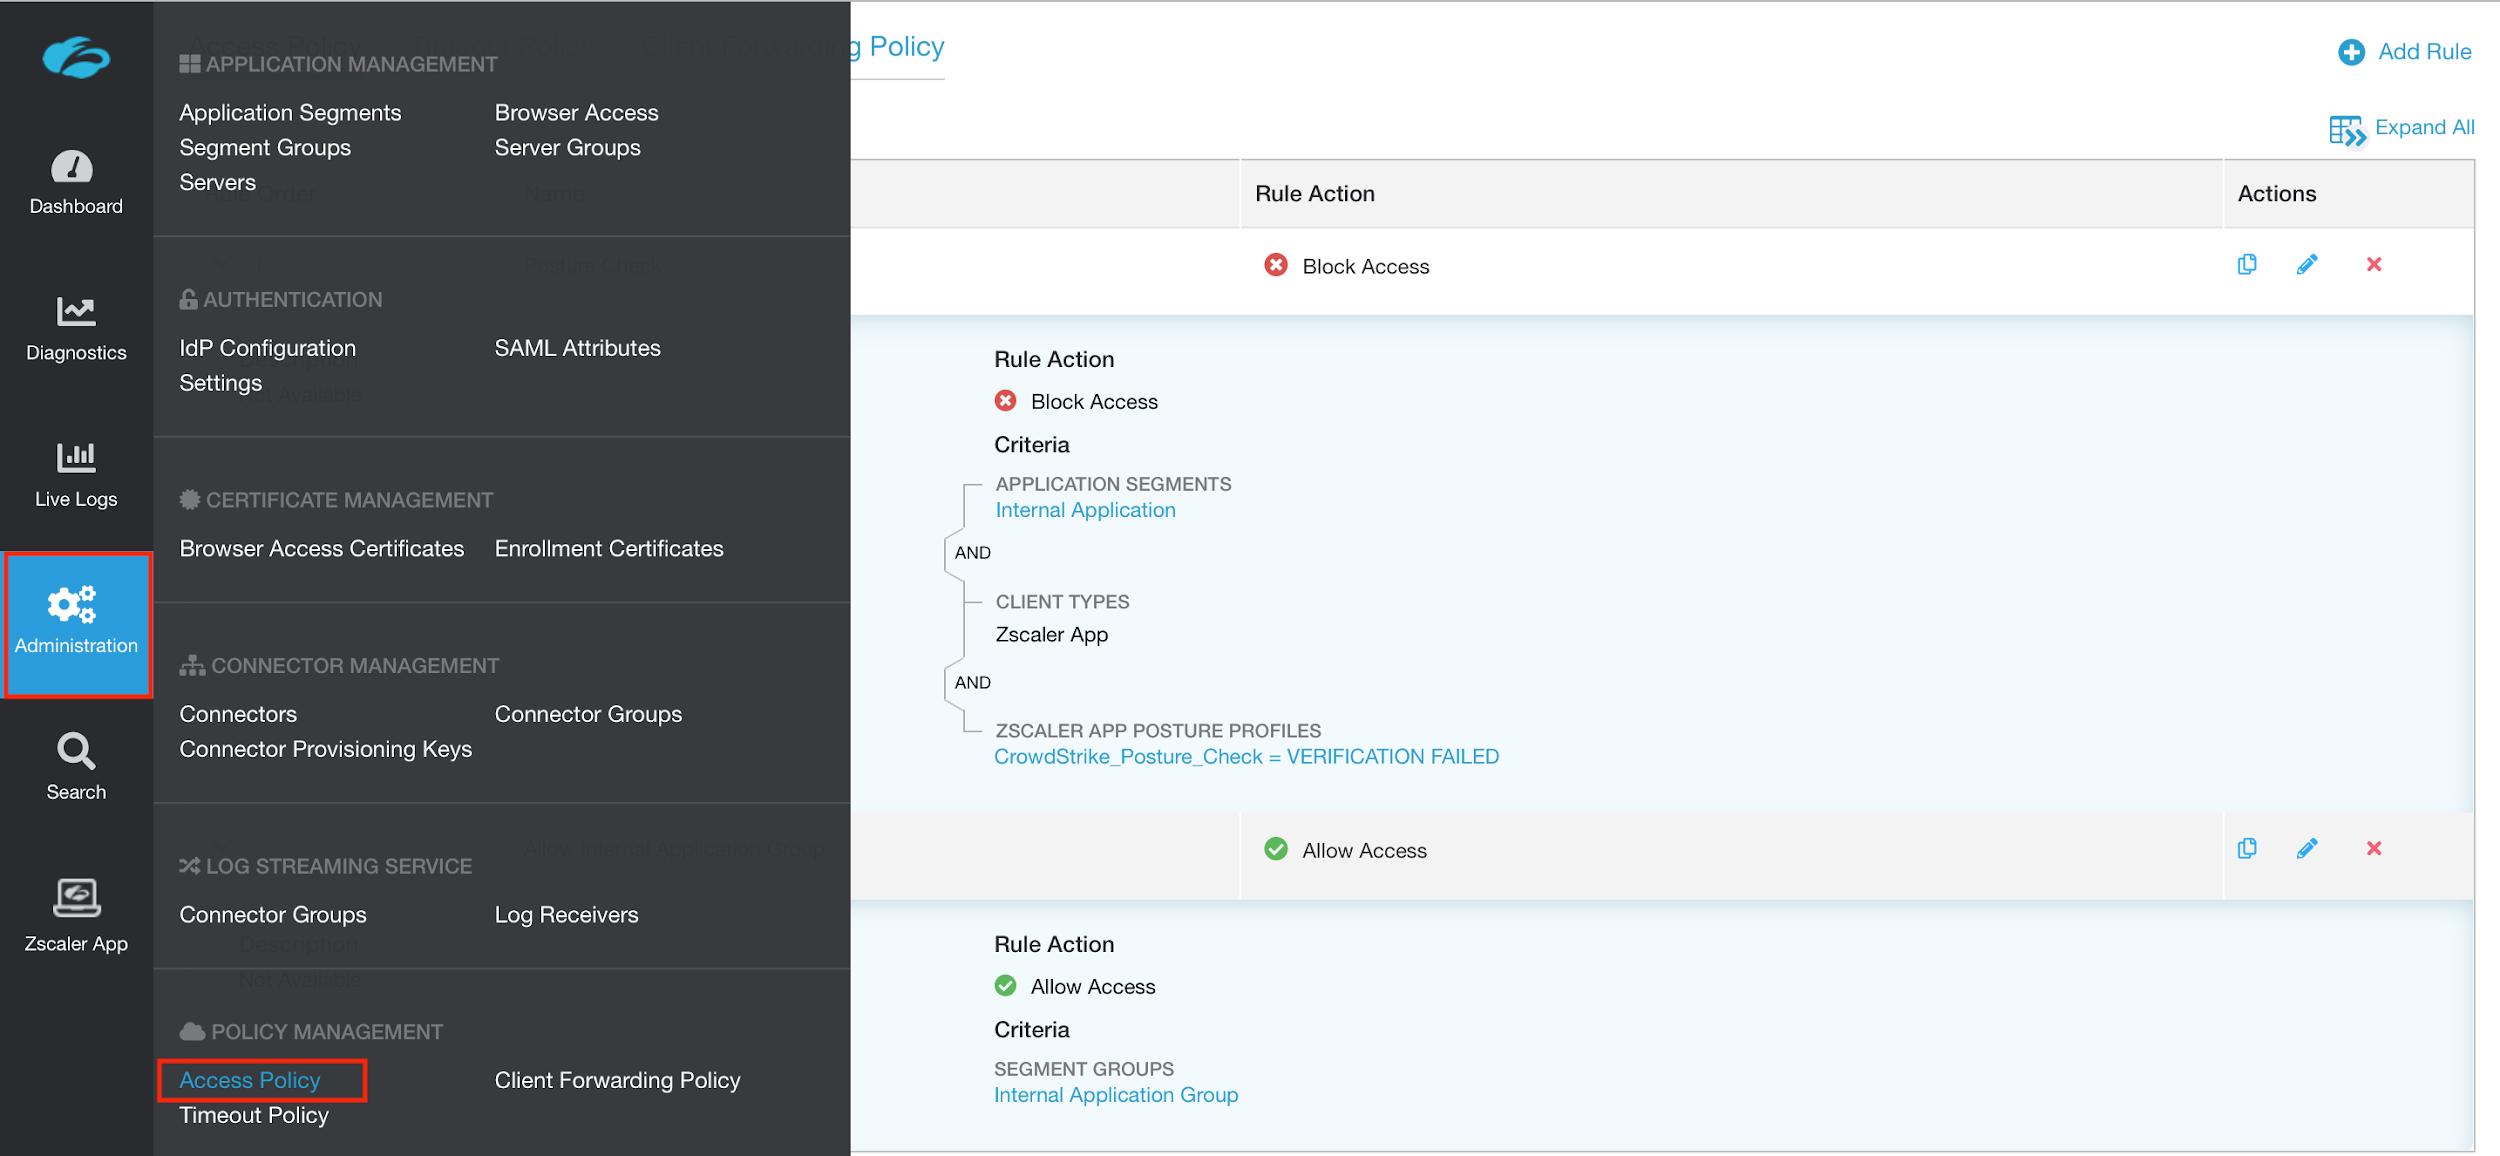
Task: Open the Dashboard sidebar section
Action: (x=76, y=183)
